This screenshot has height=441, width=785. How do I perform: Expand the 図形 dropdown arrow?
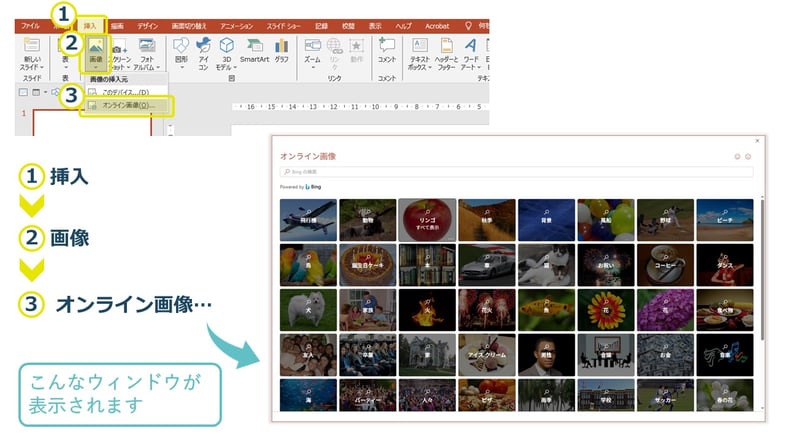point(181,67)
